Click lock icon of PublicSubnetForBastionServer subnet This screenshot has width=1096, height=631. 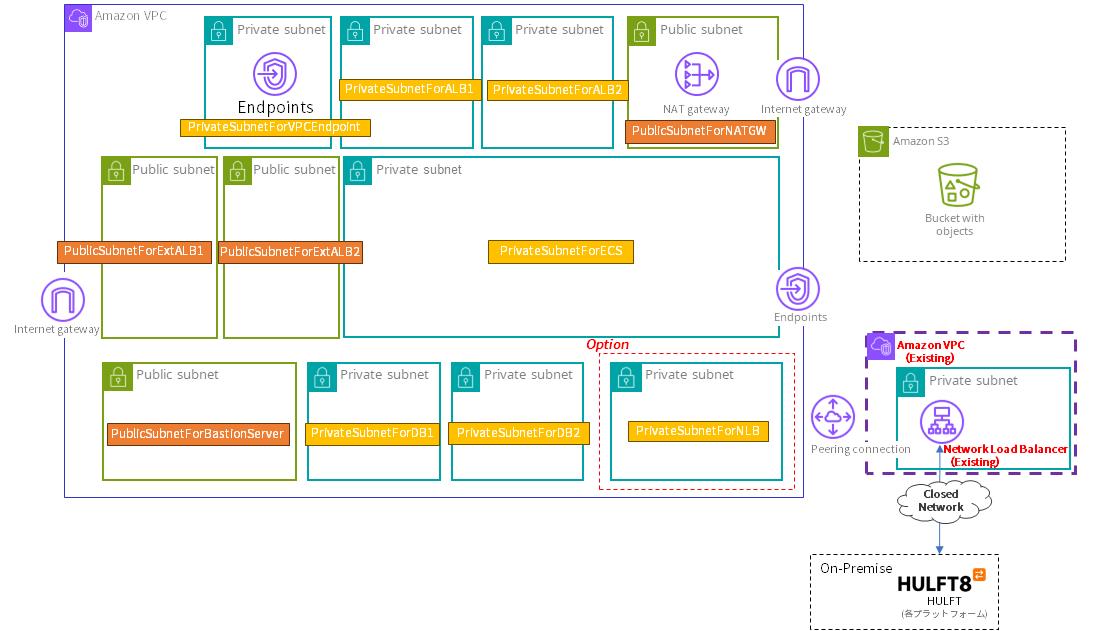[x=118, y=377]
